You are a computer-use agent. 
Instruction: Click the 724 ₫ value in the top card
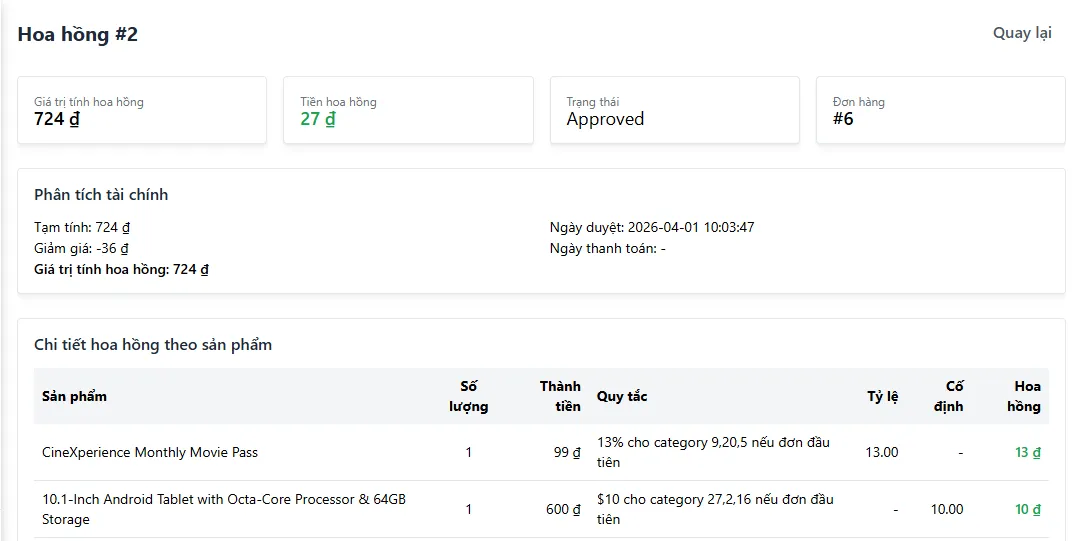tap(57, 119)
